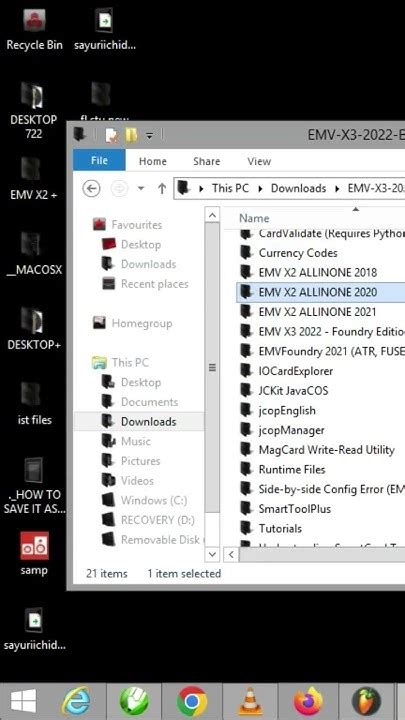Viewport: 405px width, 720px height.
Task: Open the Windows Start button
Action: [x=23, y=702]
